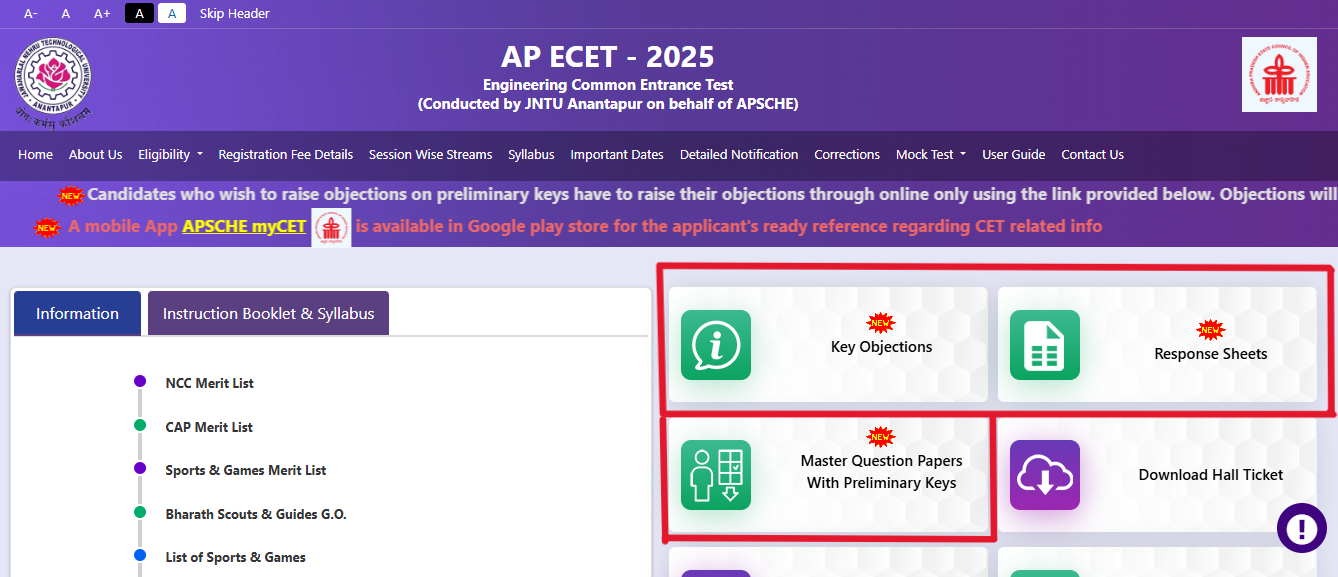
Task: Click the APSCHE council logo
Action: (x=1279, y=75)
